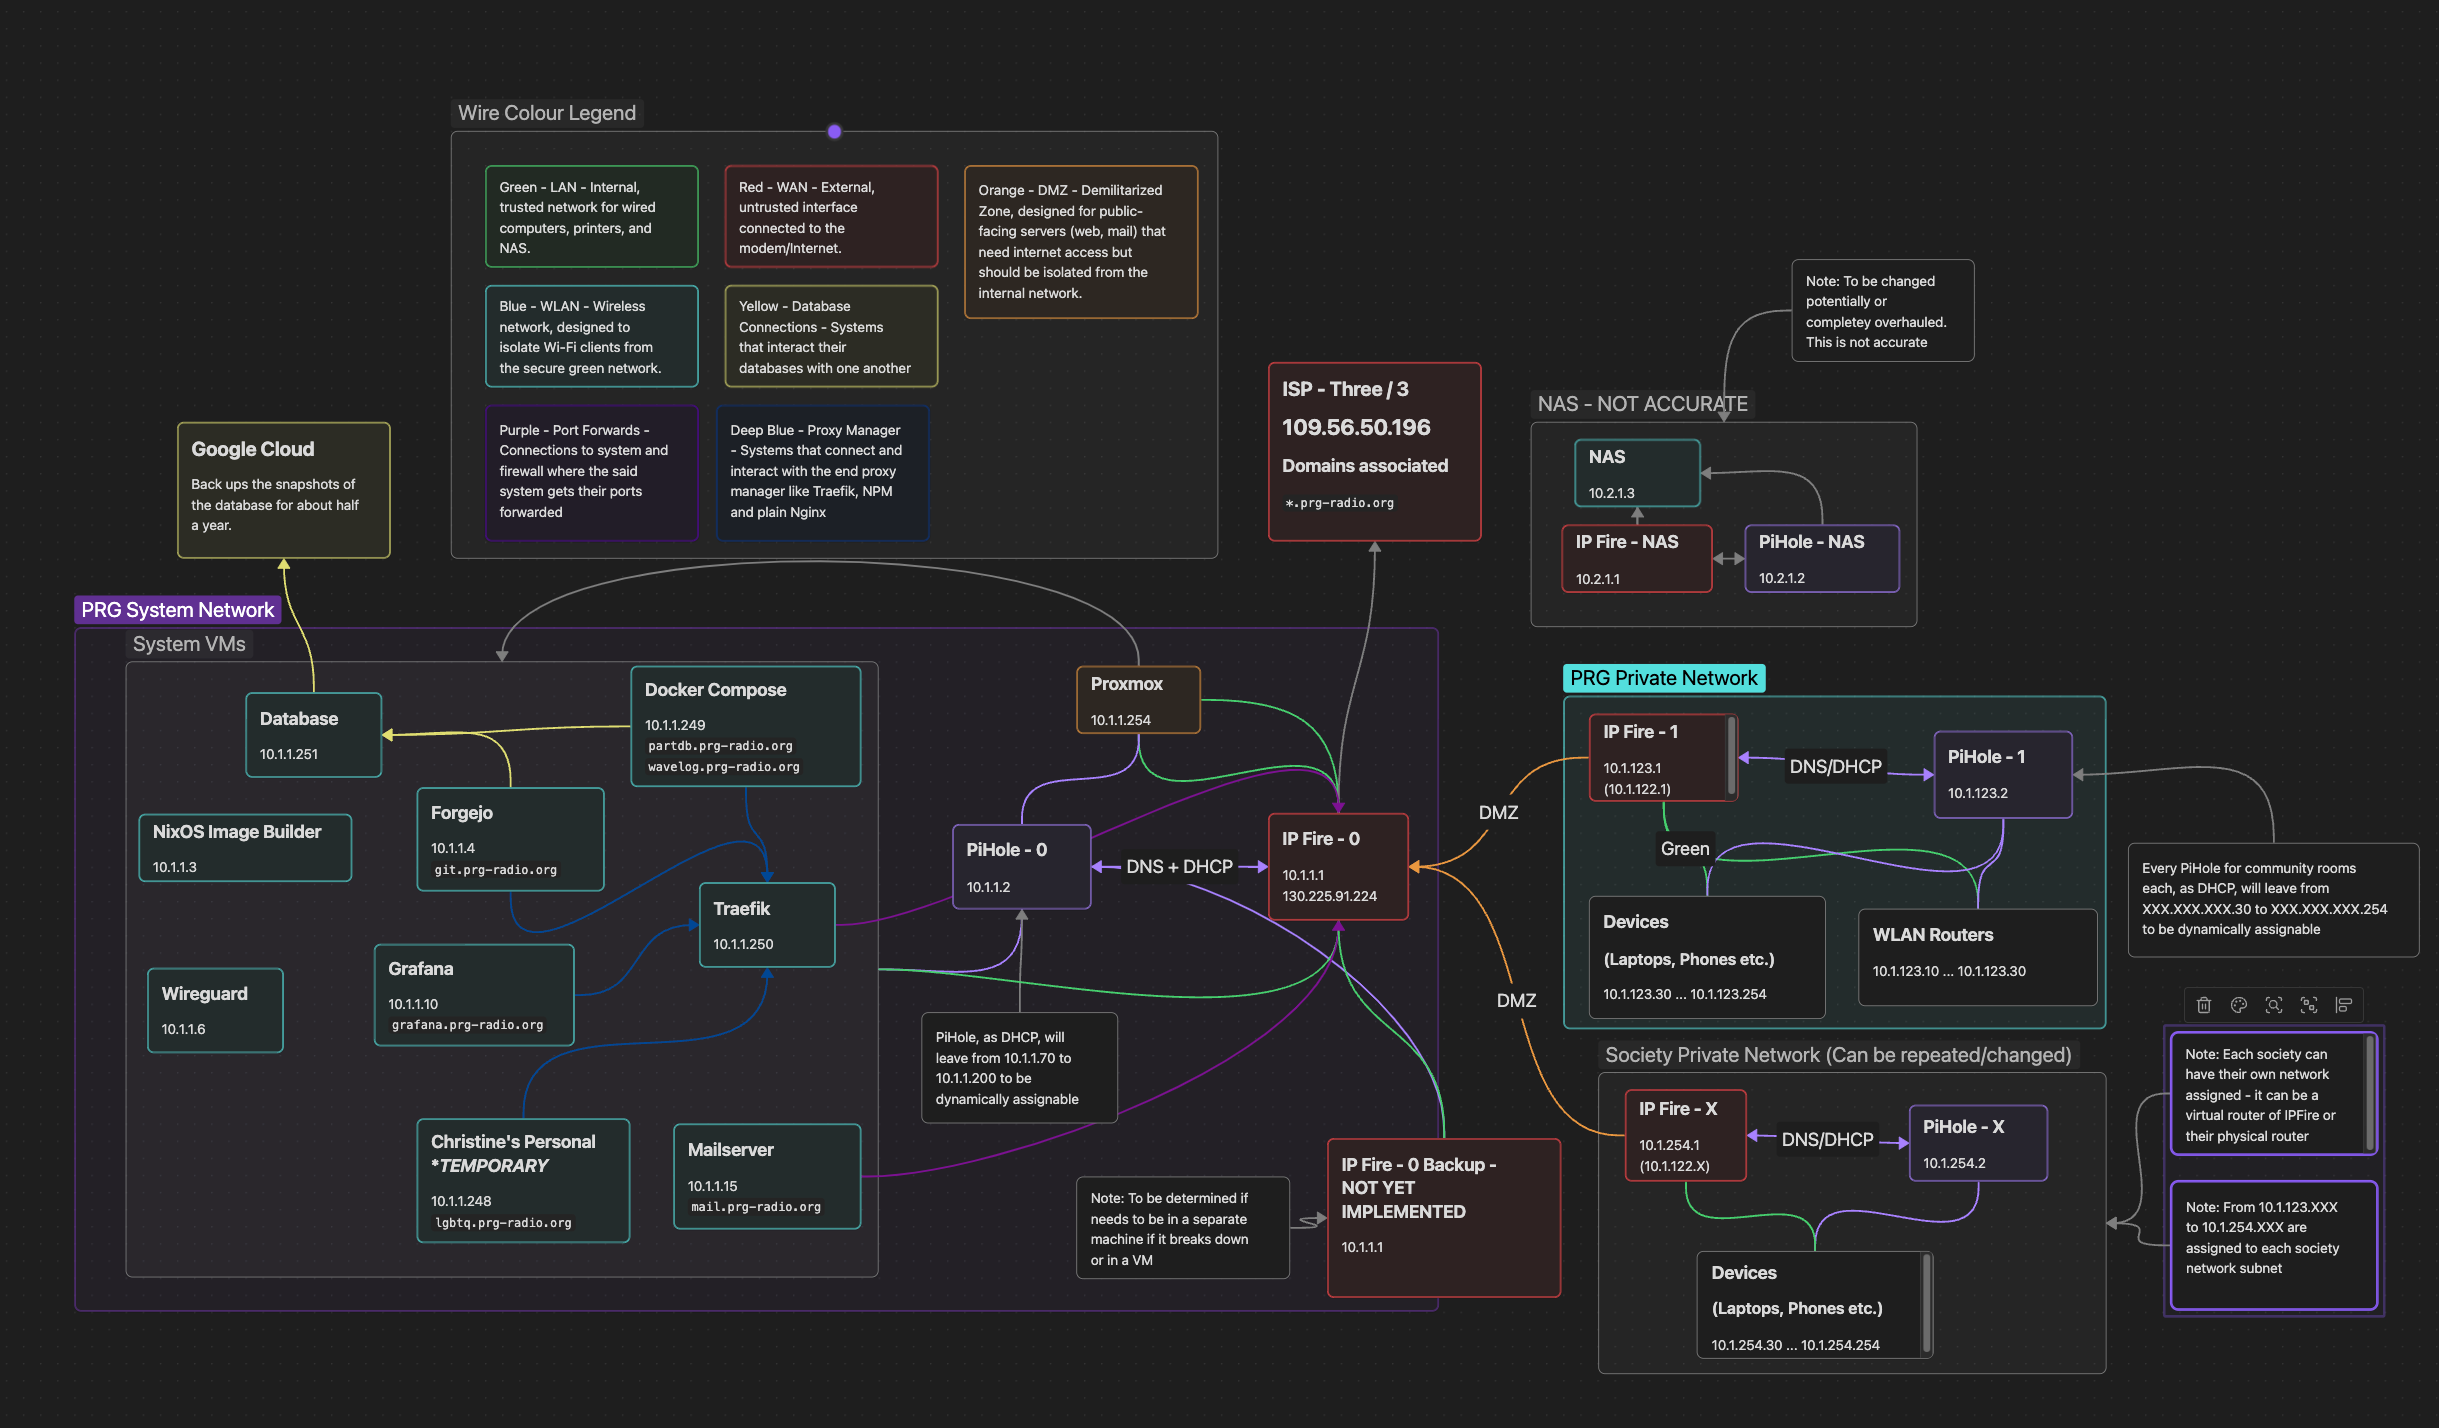Select 'Note: Each society can' note text

tap(2260, 1095)
